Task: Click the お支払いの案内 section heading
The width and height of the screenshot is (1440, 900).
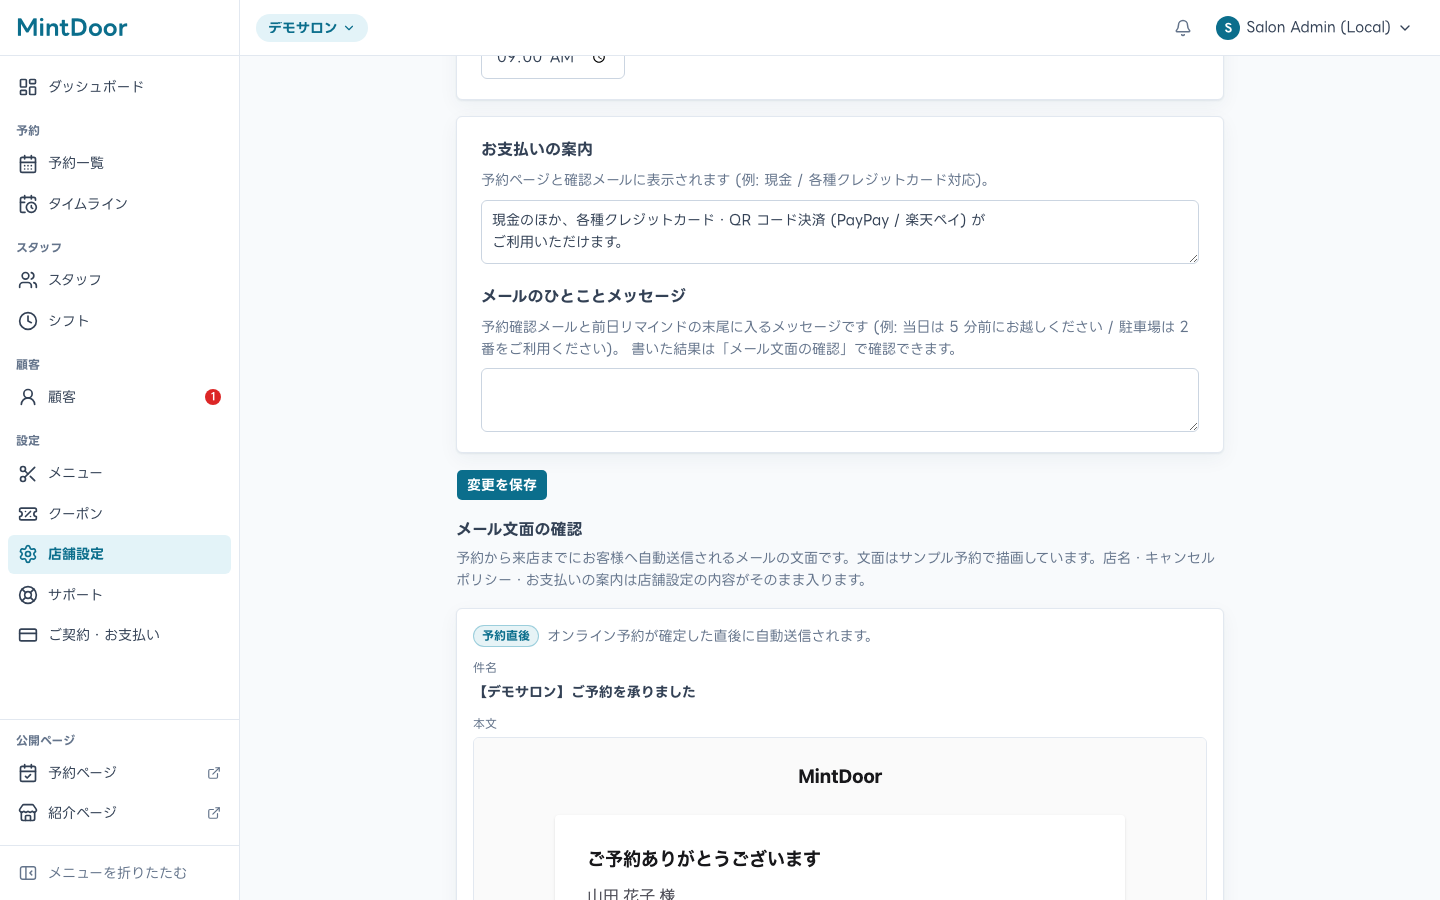Action: [537, 149]
